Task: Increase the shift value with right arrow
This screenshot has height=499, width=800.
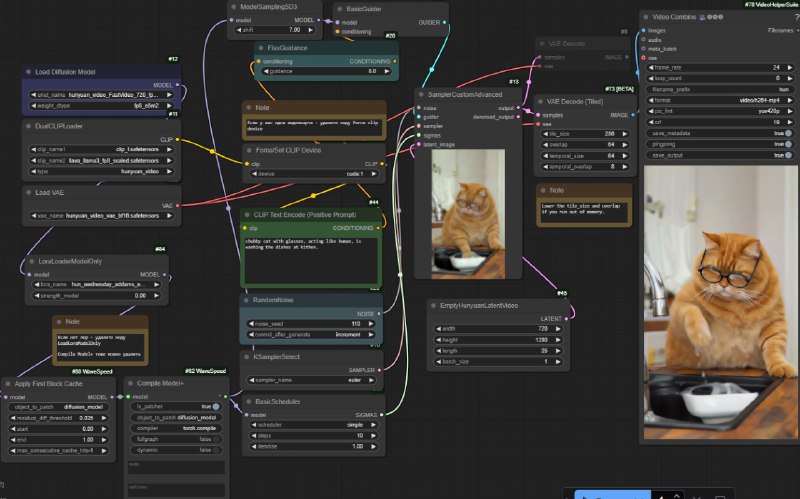Action: [310, 30]
